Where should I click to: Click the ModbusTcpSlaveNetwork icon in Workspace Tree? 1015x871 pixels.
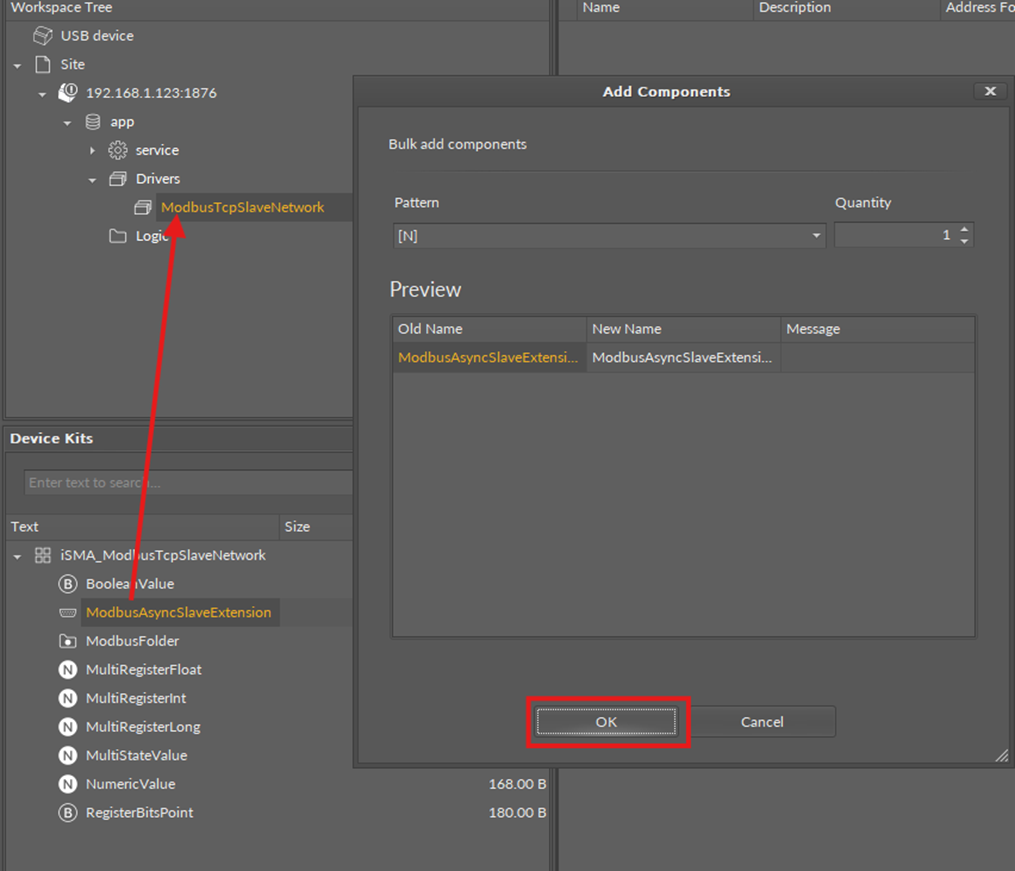click(143, 207)
